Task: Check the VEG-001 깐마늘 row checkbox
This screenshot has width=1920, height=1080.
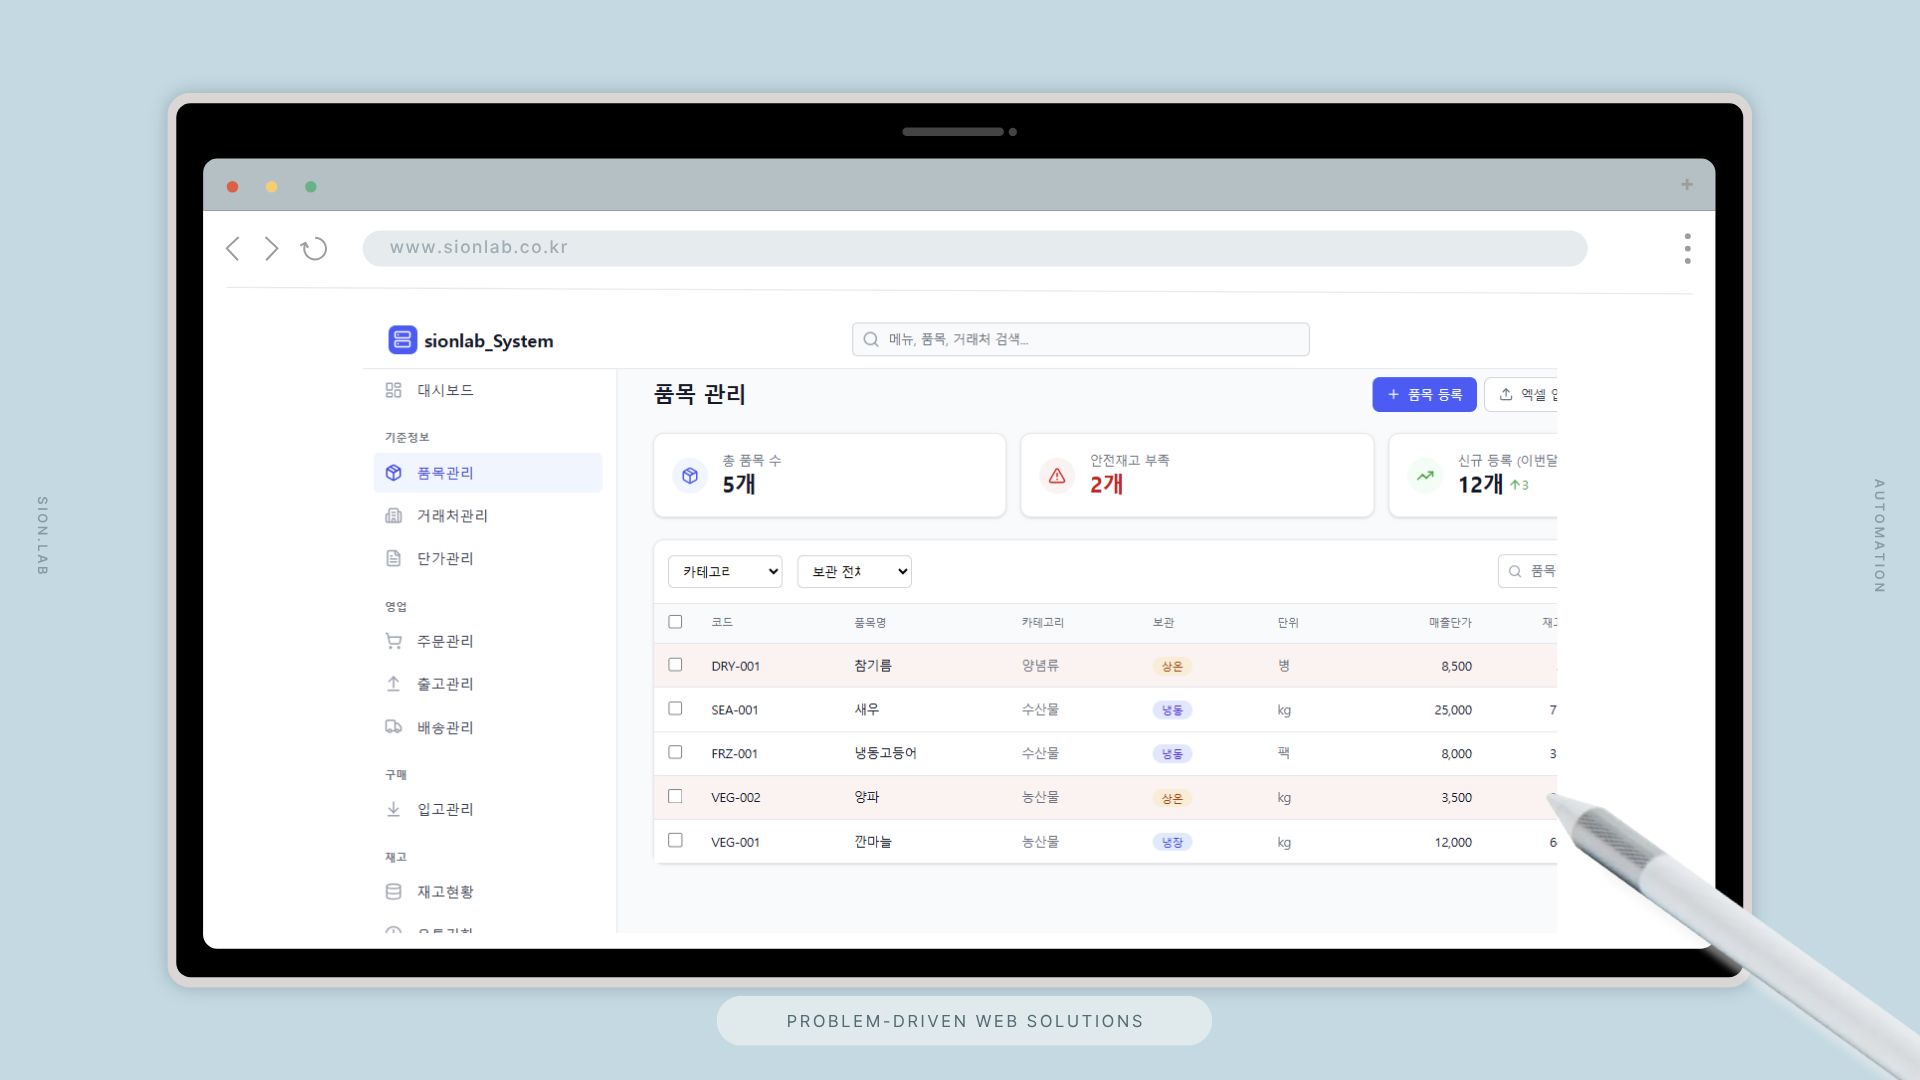Action: pos(675,841)
